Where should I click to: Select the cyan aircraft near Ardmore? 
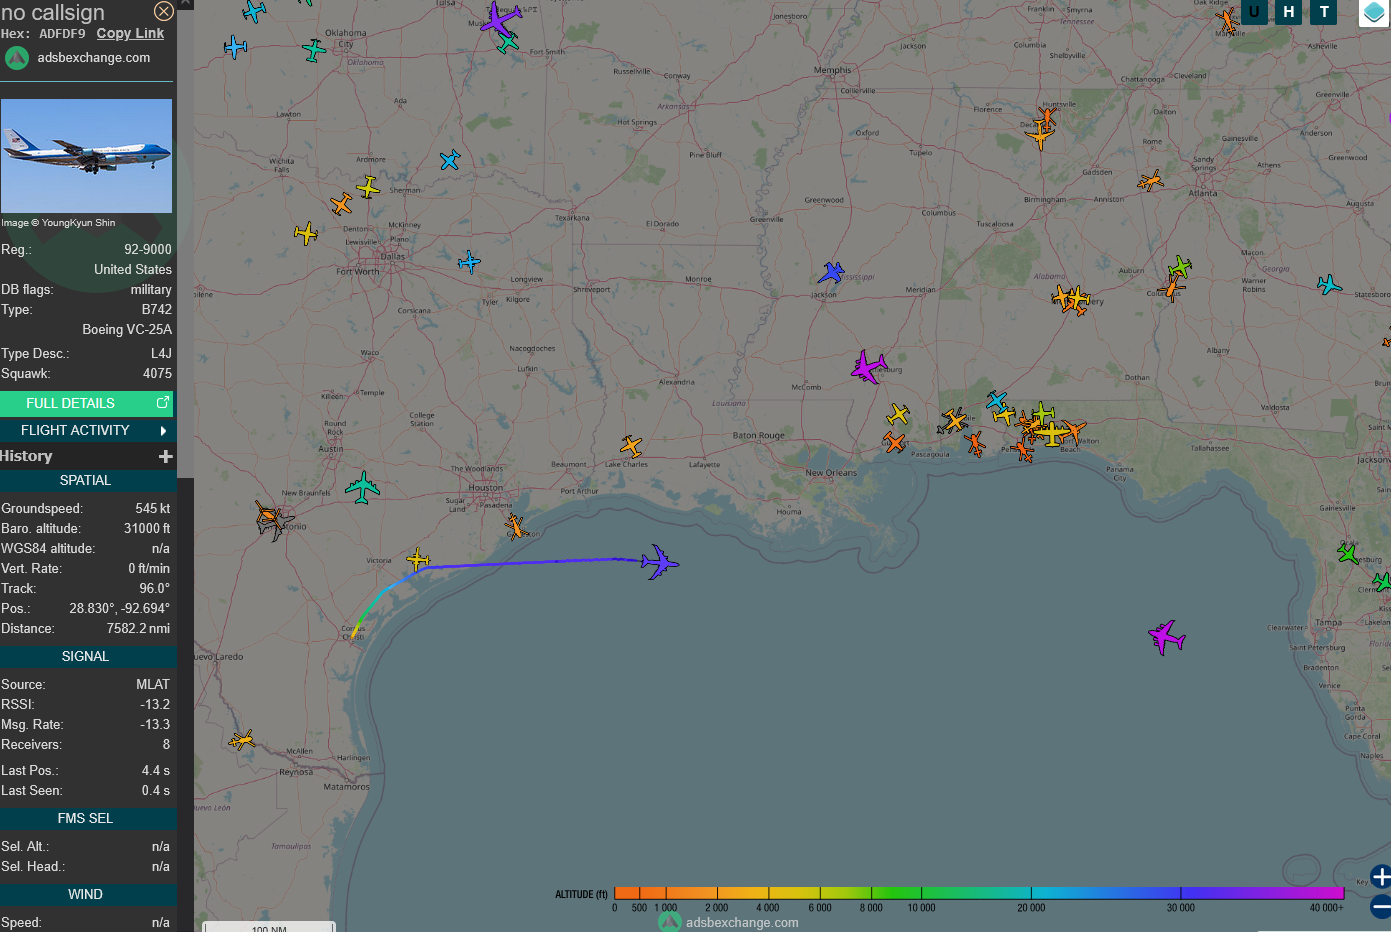click(x=450, y=160)
